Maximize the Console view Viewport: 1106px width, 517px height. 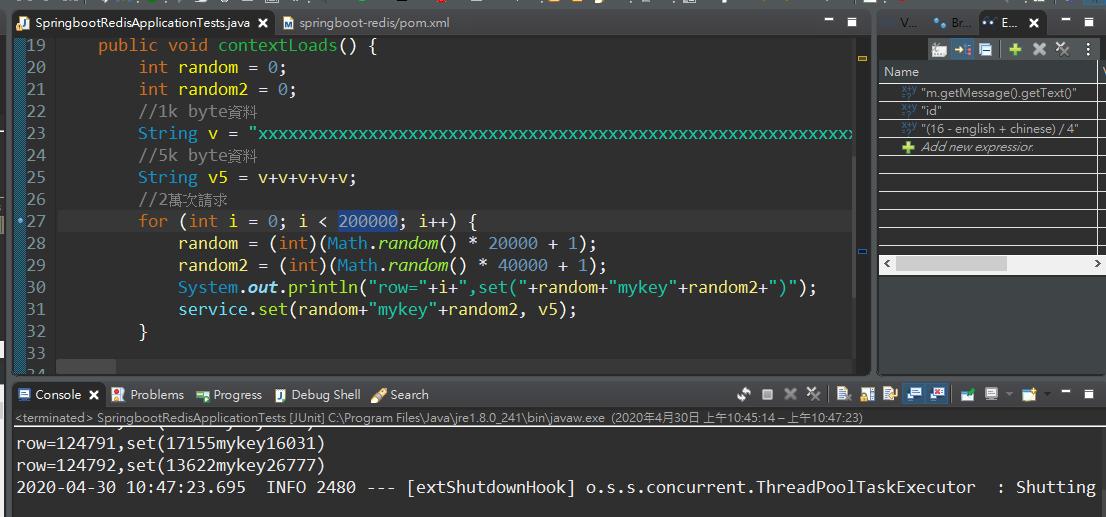pyautogui.click(x=1089, y=394)
